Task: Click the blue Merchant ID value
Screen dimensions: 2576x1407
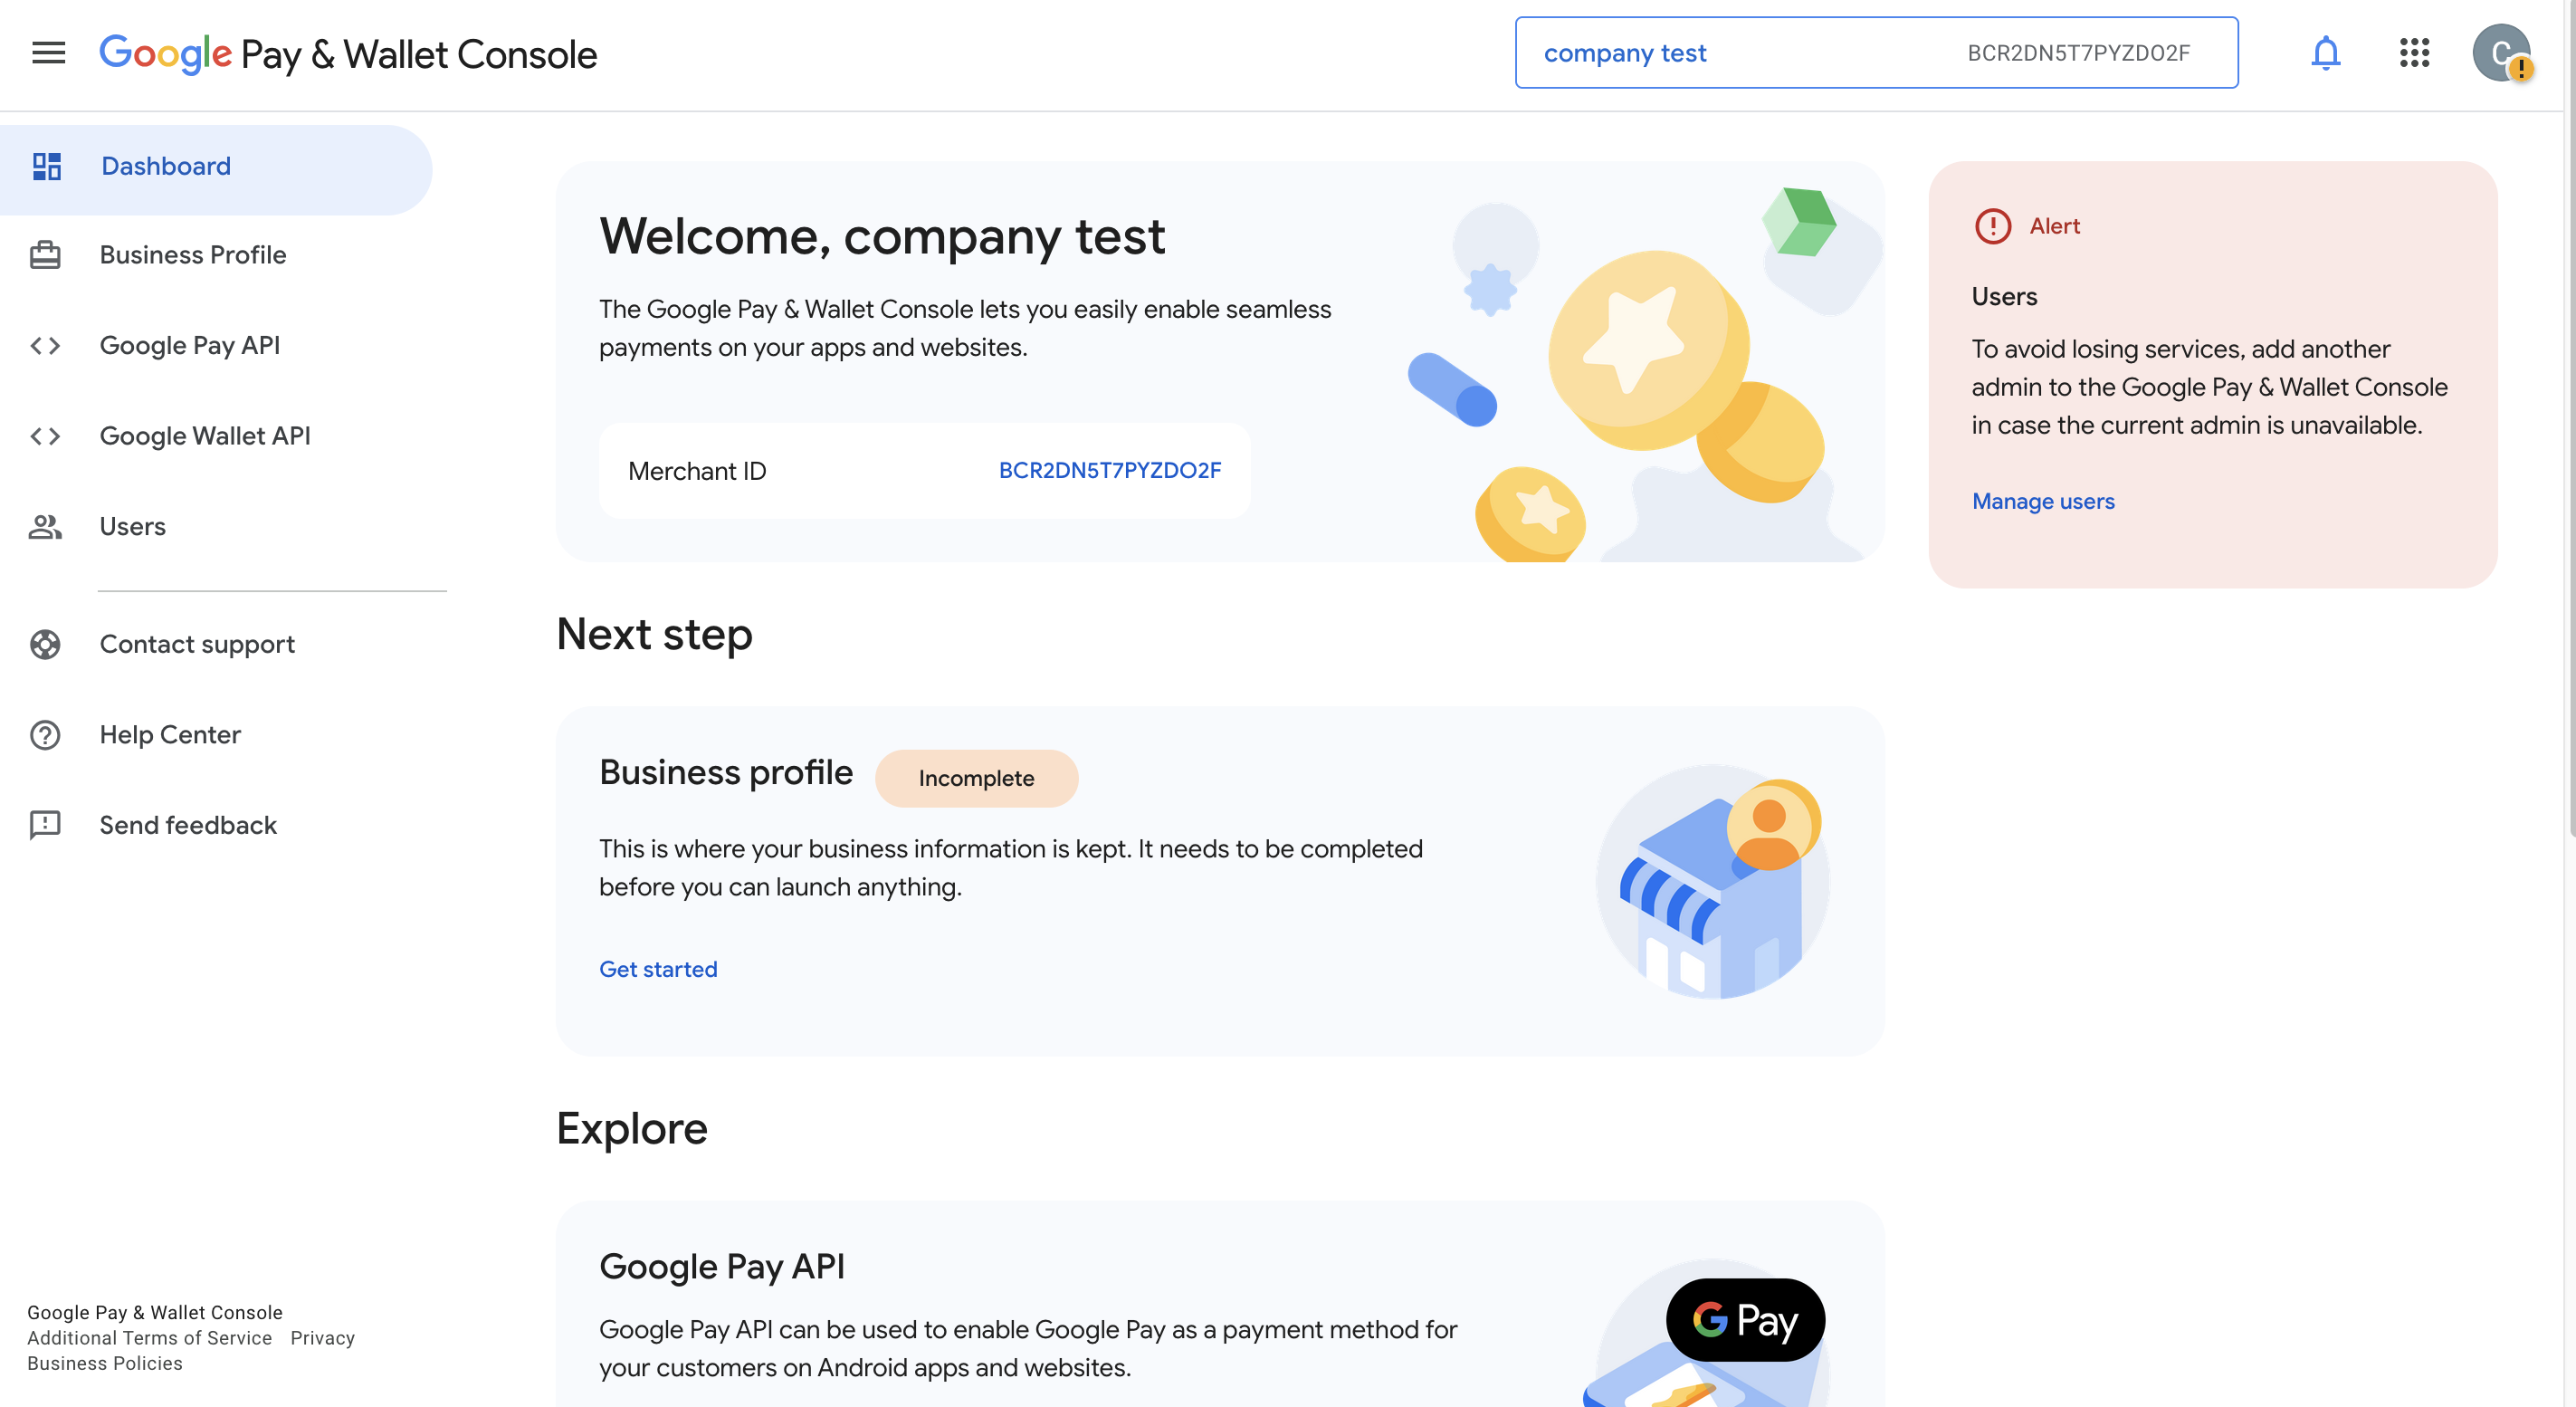Action: pyautogui.click(x=1110, y=470)
